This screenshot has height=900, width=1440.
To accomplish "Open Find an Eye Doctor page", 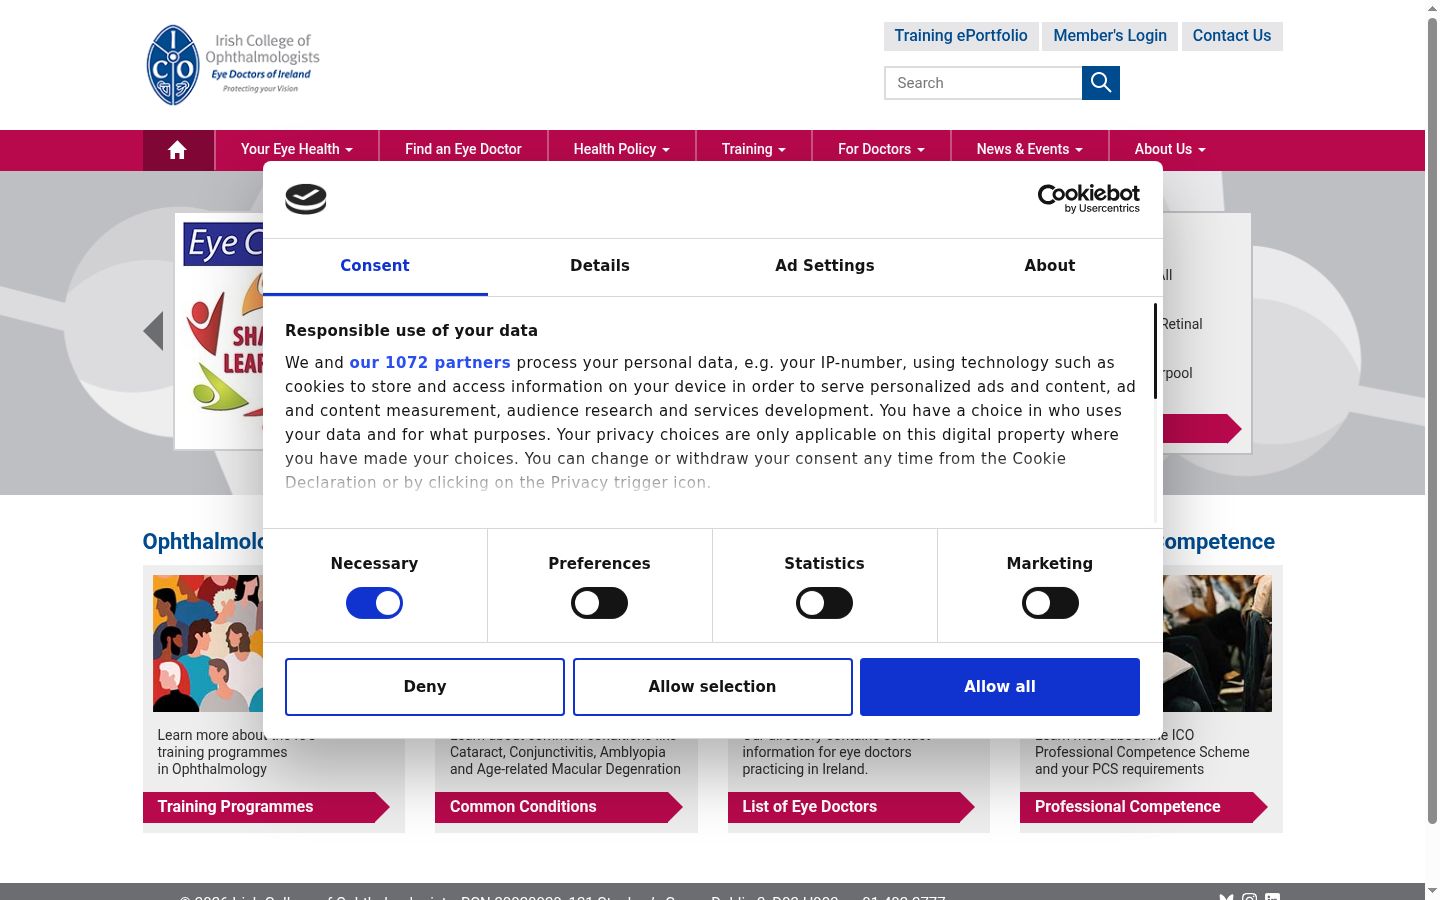I will tap(463, 150).
